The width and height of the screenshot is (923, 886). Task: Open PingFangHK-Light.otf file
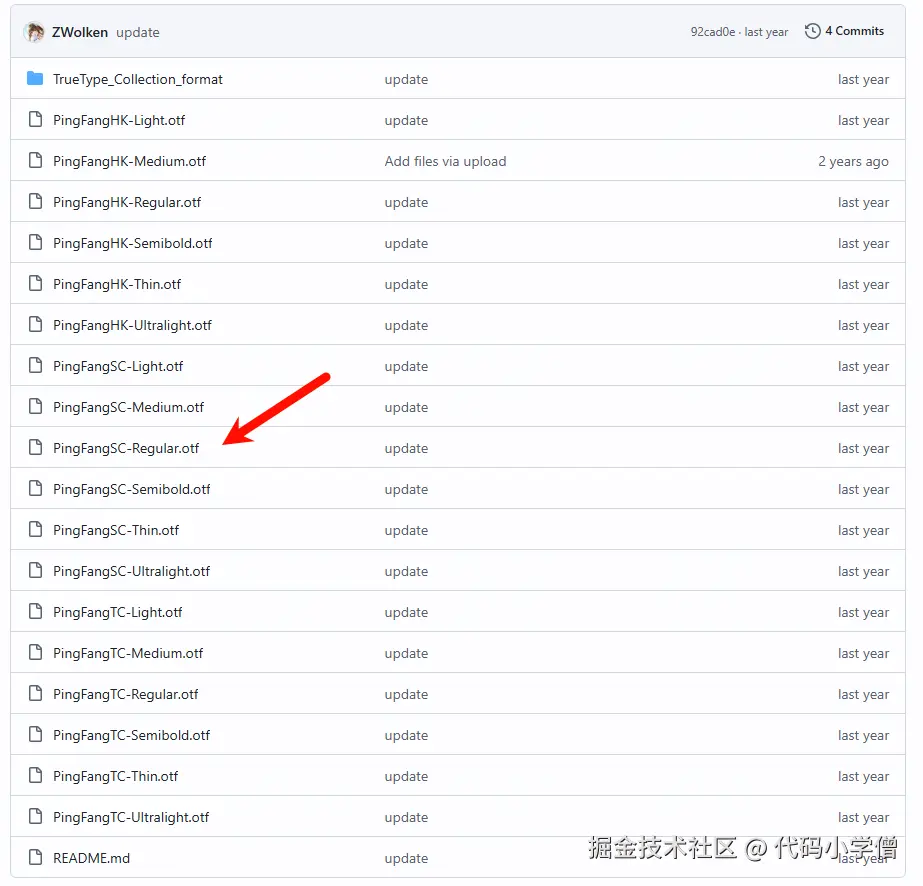click(x=119, y=121)
